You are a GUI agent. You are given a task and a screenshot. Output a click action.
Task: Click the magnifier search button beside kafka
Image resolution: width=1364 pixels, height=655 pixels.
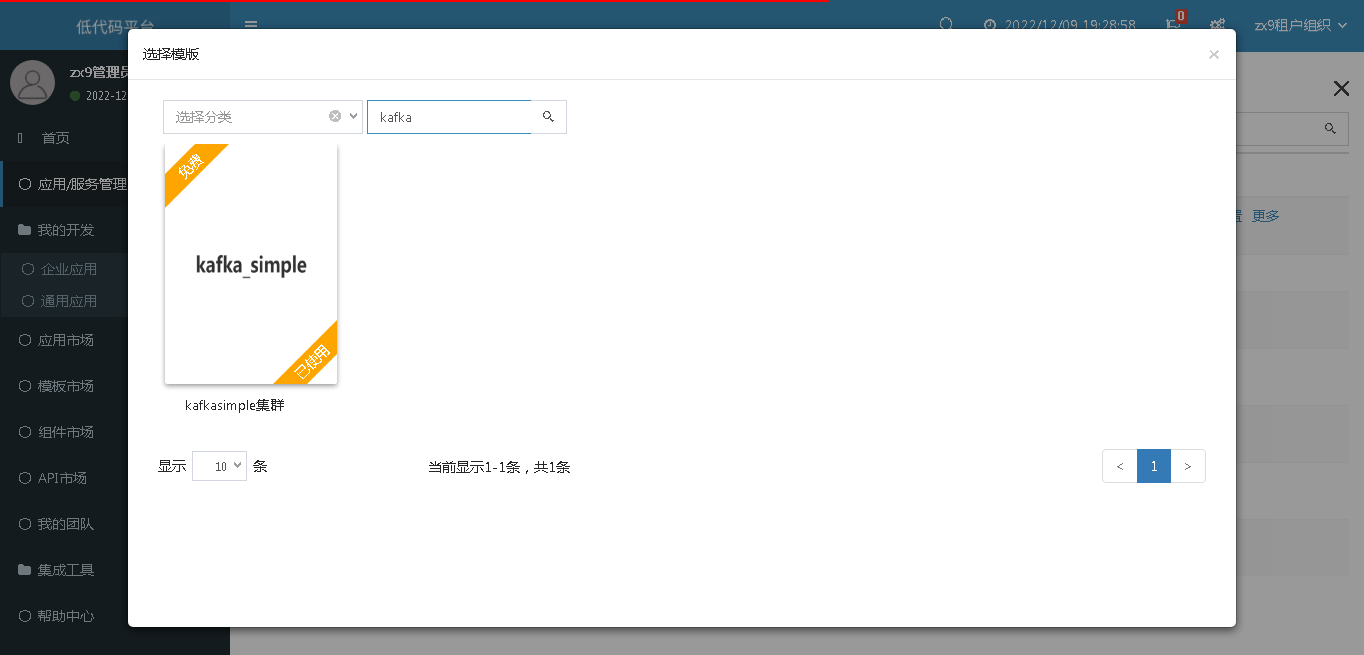(x=548, y=117)
